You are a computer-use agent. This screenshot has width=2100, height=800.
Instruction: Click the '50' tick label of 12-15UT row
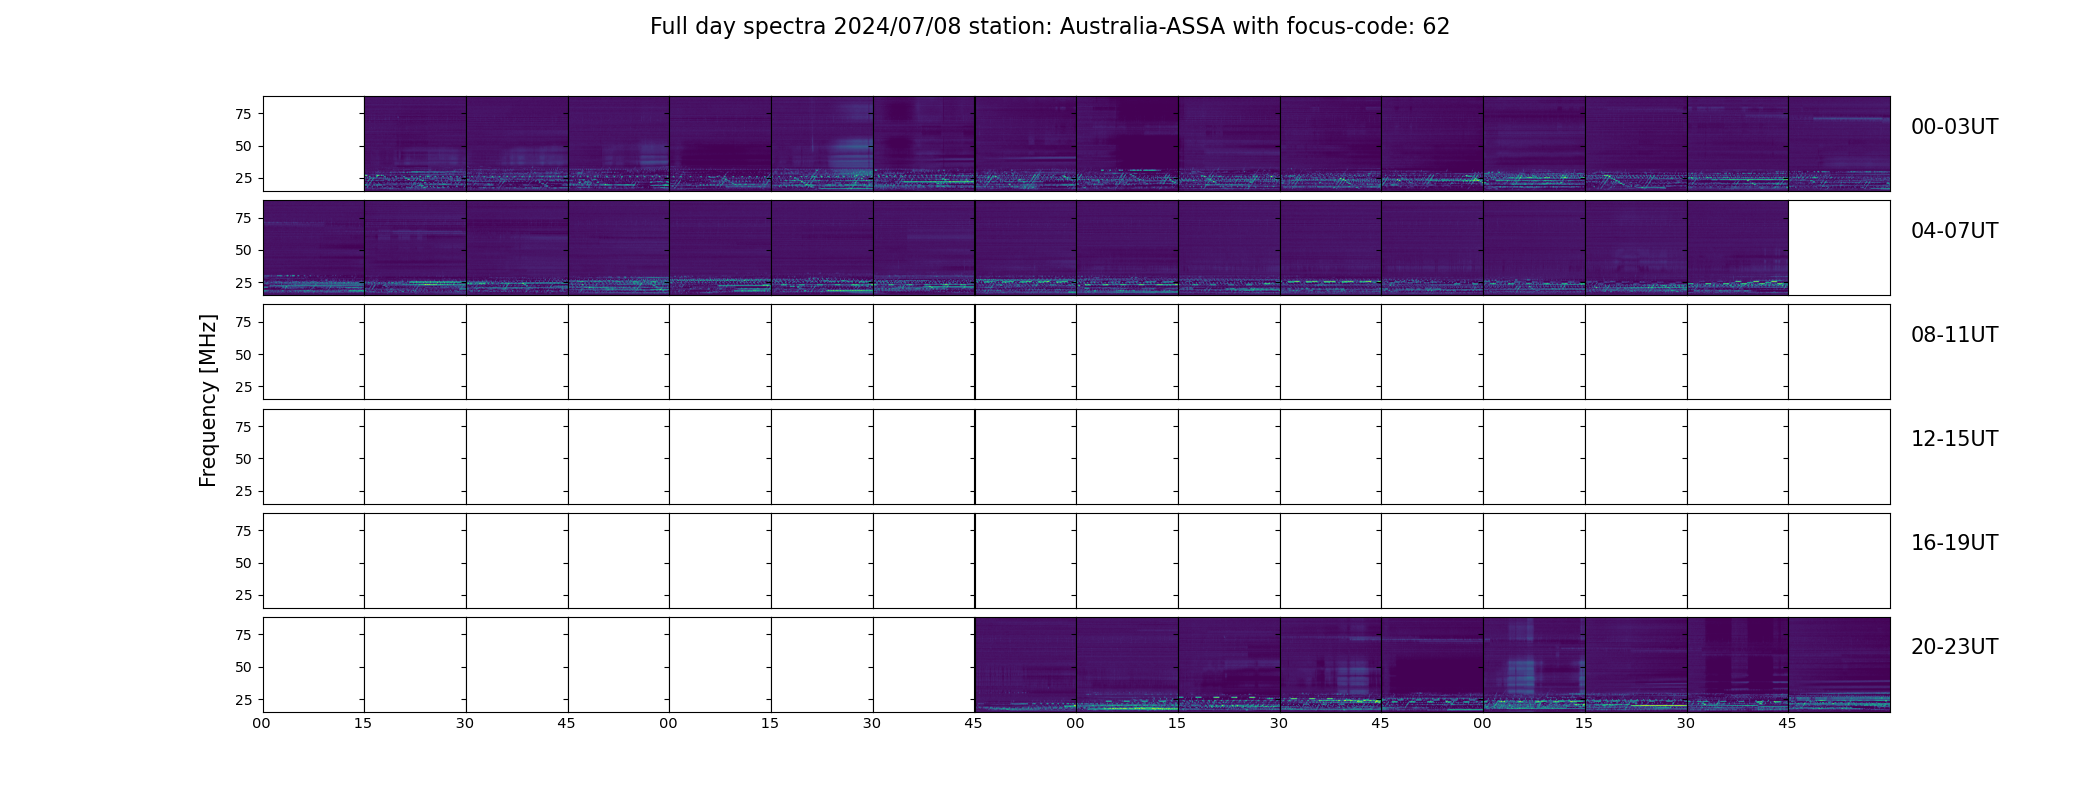[242, 459]
